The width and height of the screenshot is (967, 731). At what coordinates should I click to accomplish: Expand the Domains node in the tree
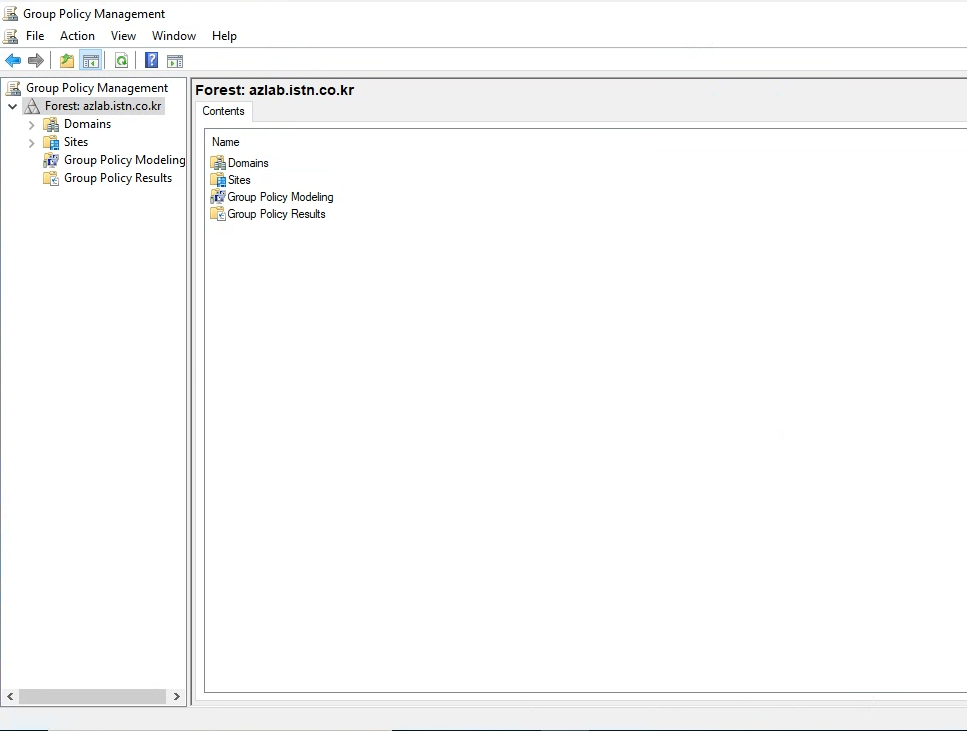[x=31, y=125]
